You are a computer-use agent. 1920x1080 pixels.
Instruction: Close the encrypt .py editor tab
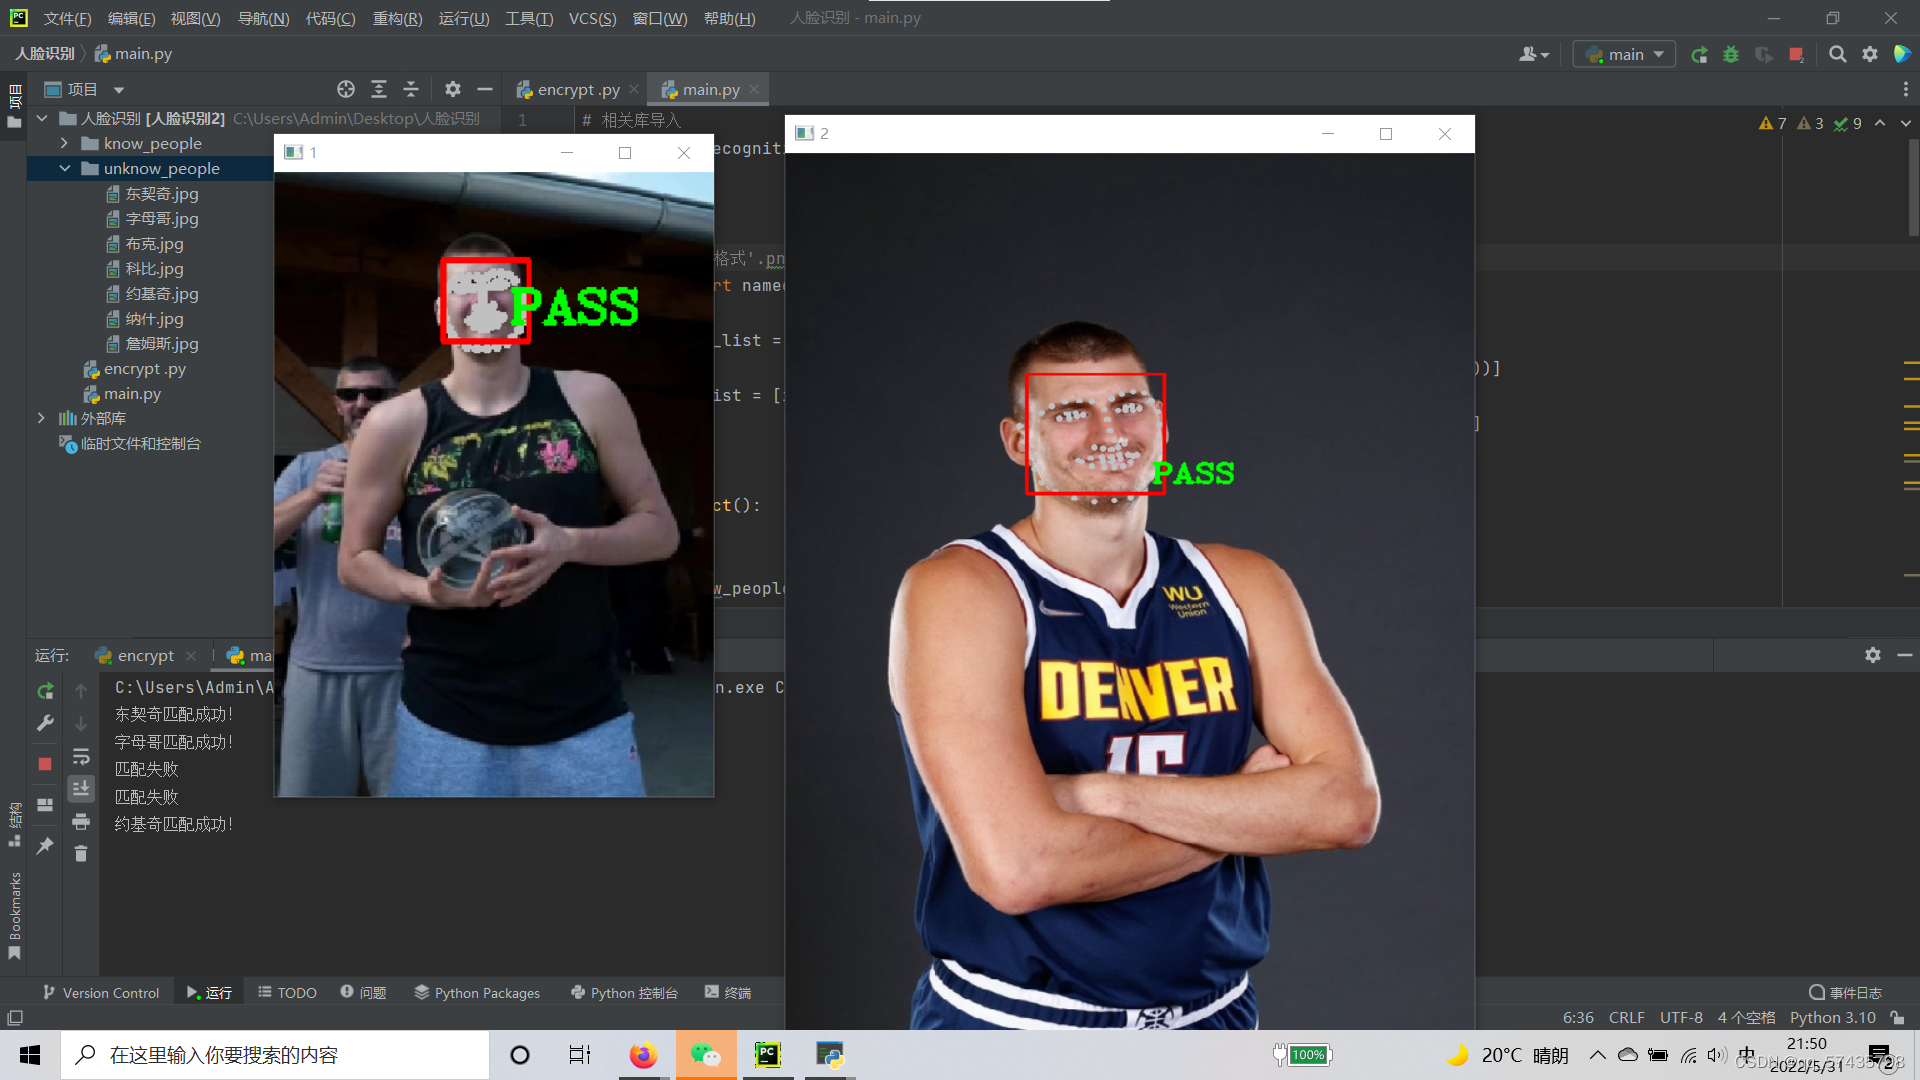pyautogui.click(x=634, y=90)
